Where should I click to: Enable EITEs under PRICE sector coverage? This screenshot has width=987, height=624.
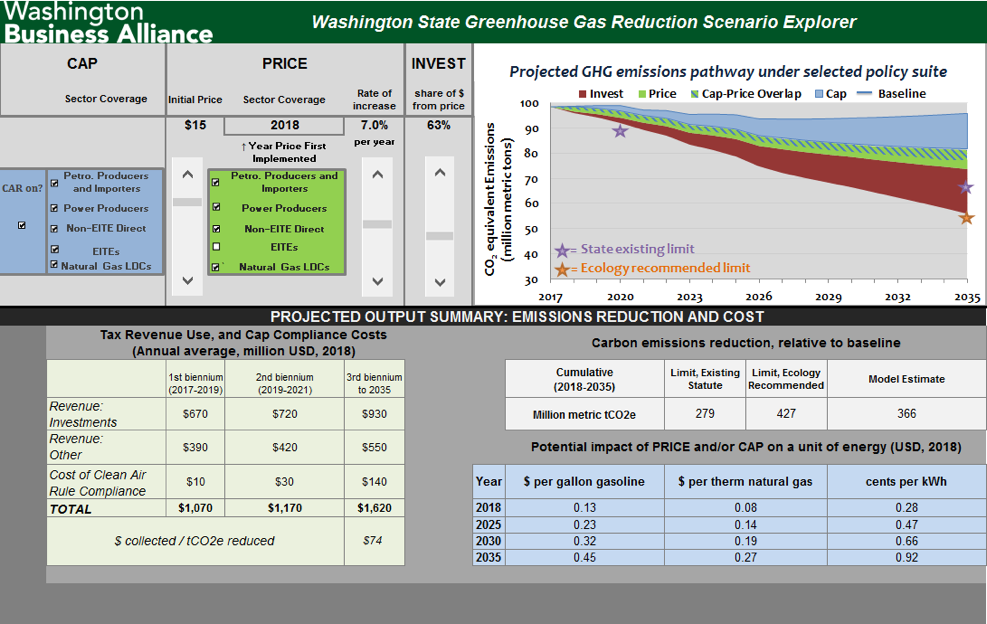(x=215, y=247)
